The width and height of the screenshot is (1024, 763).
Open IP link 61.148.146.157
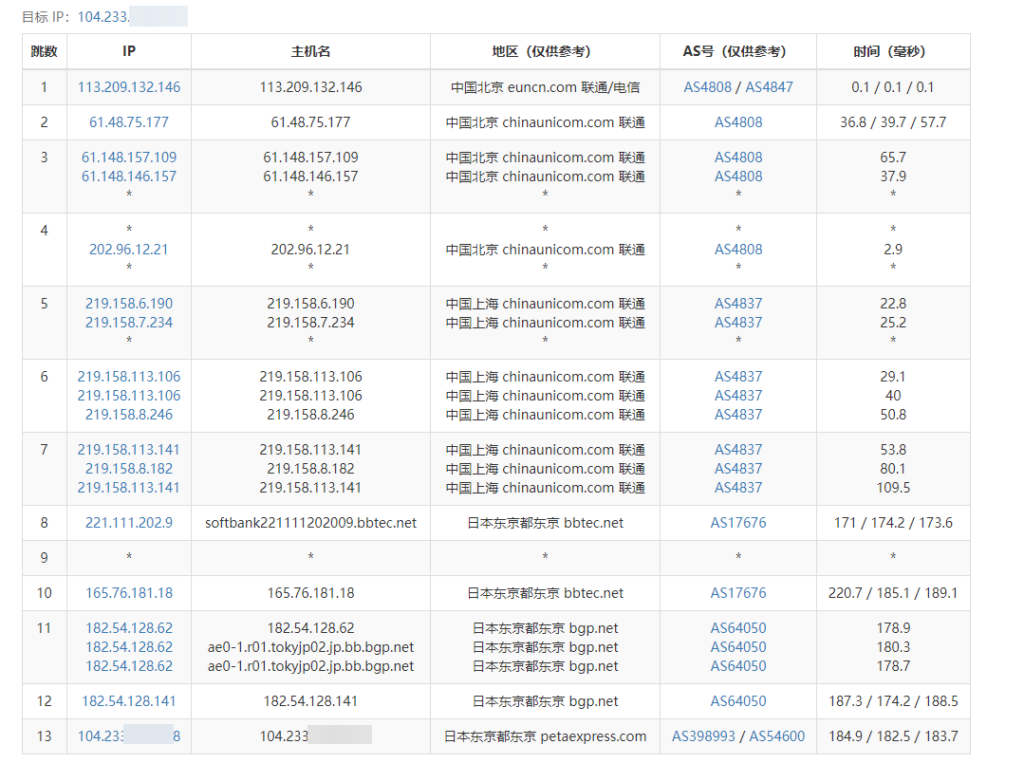tap(129, 176)
